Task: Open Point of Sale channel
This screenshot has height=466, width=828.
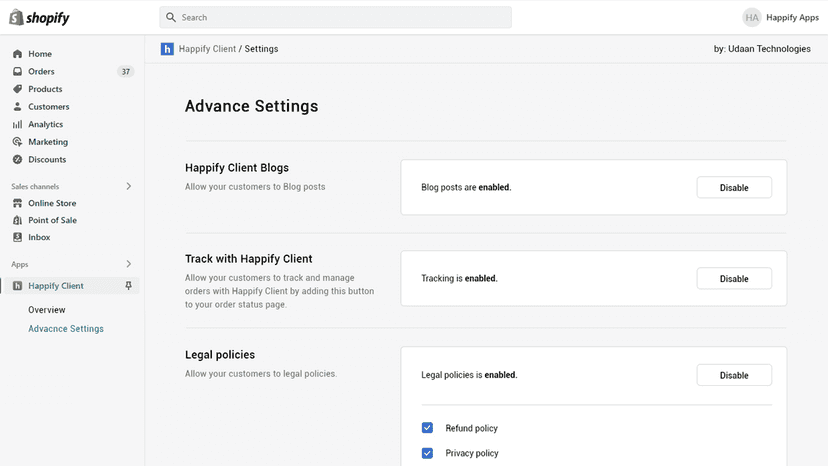Action: point(52,220)
